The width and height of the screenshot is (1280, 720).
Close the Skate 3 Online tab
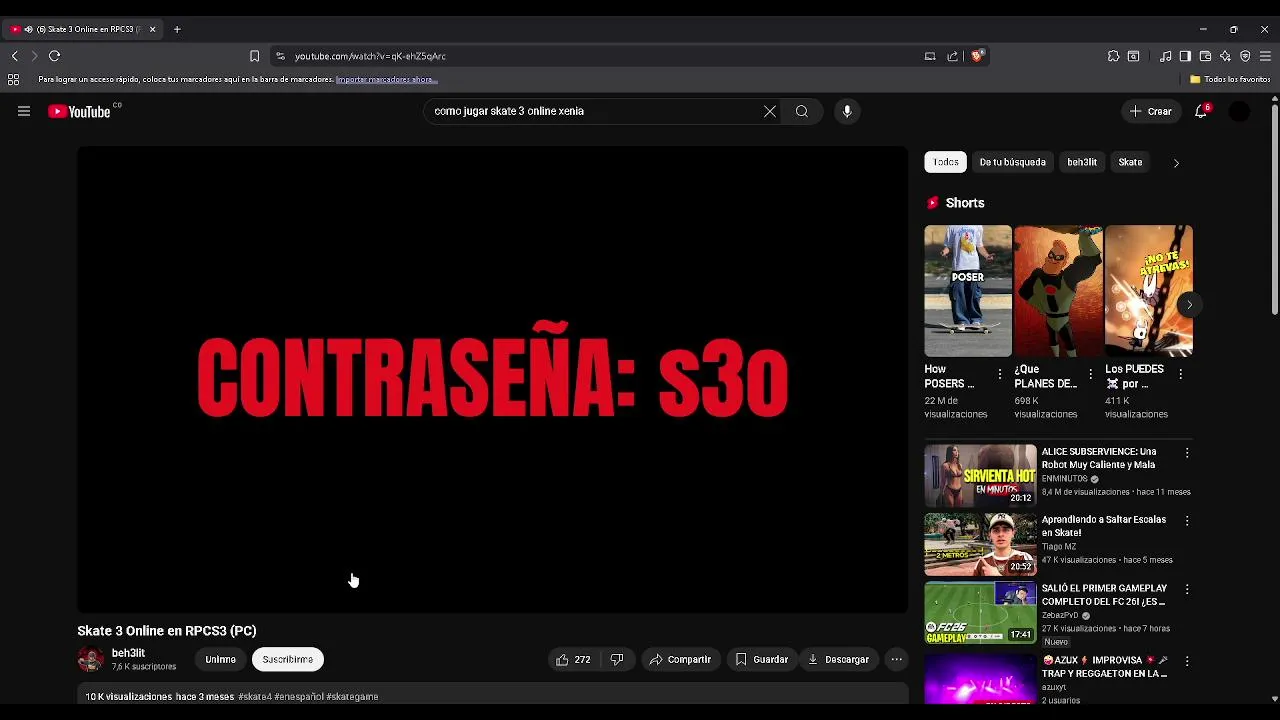(152, 29)
